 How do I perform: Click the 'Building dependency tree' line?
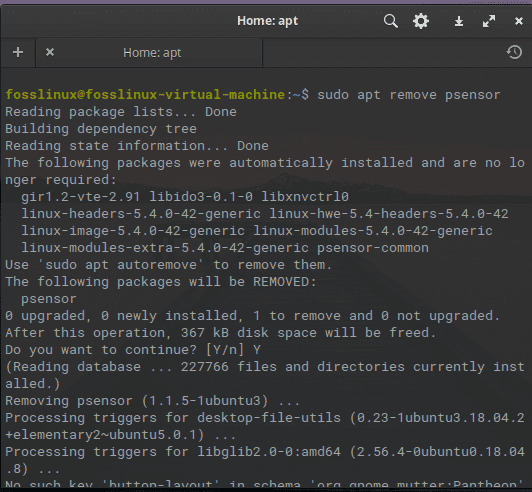click(101, 129)
